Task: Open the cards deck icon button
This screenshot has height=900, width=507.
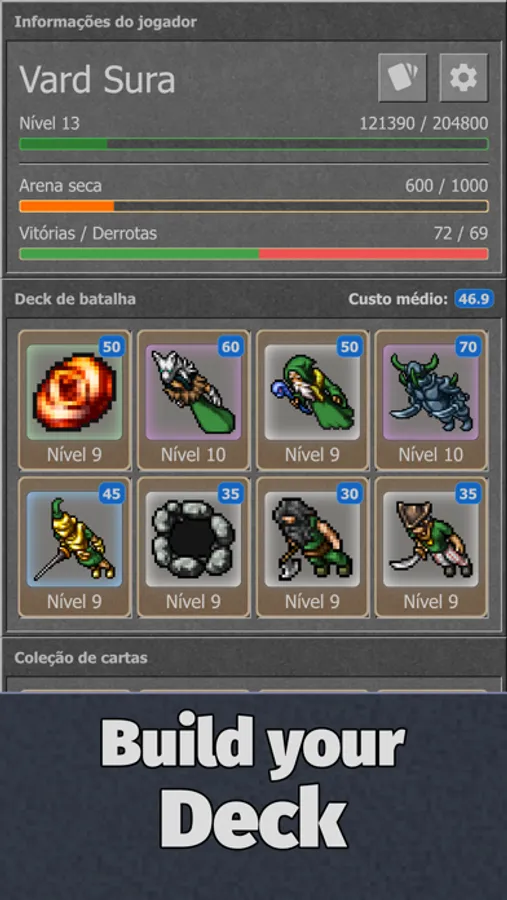Action: pyautogui.click(x=402, y=77)
